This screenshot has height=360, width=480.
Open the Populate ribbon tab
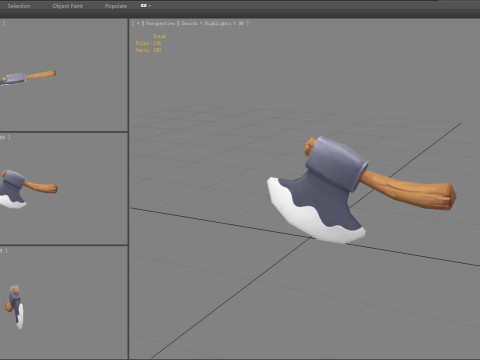point(116,6)
